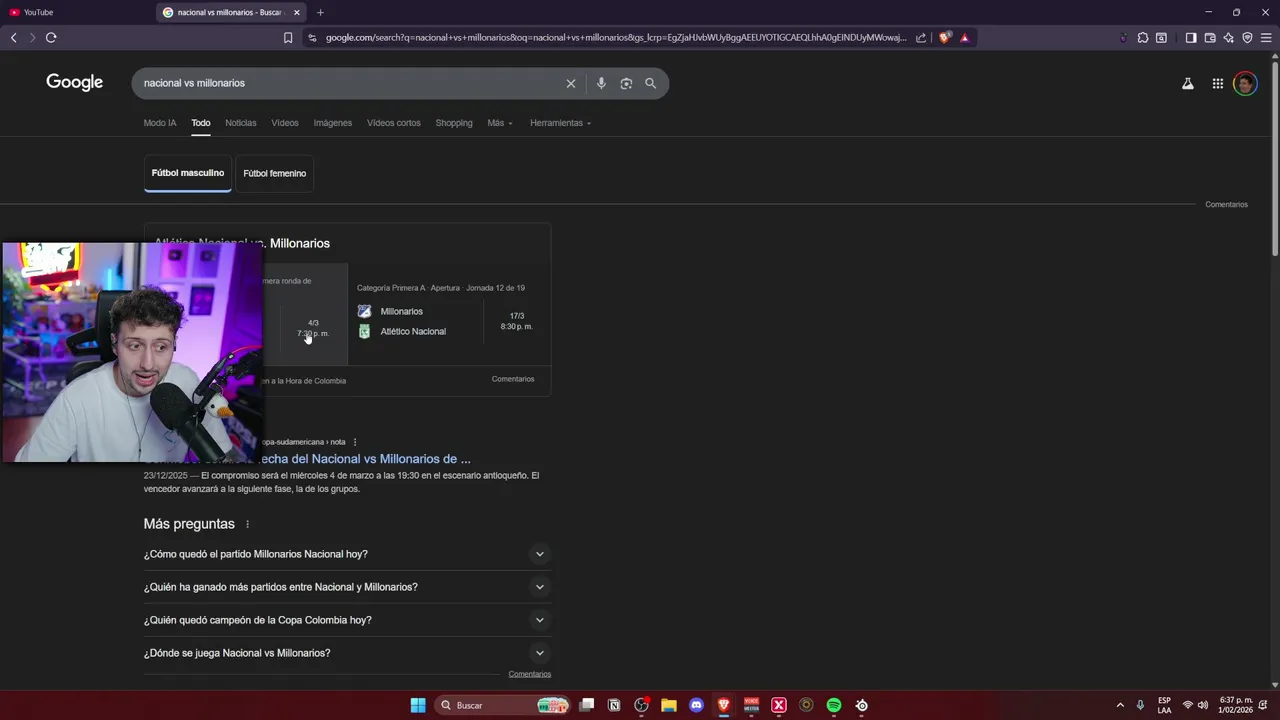Bookmark this page in the address bar
This screenshot has height=720, width=1280.
[x=288, y=38]
